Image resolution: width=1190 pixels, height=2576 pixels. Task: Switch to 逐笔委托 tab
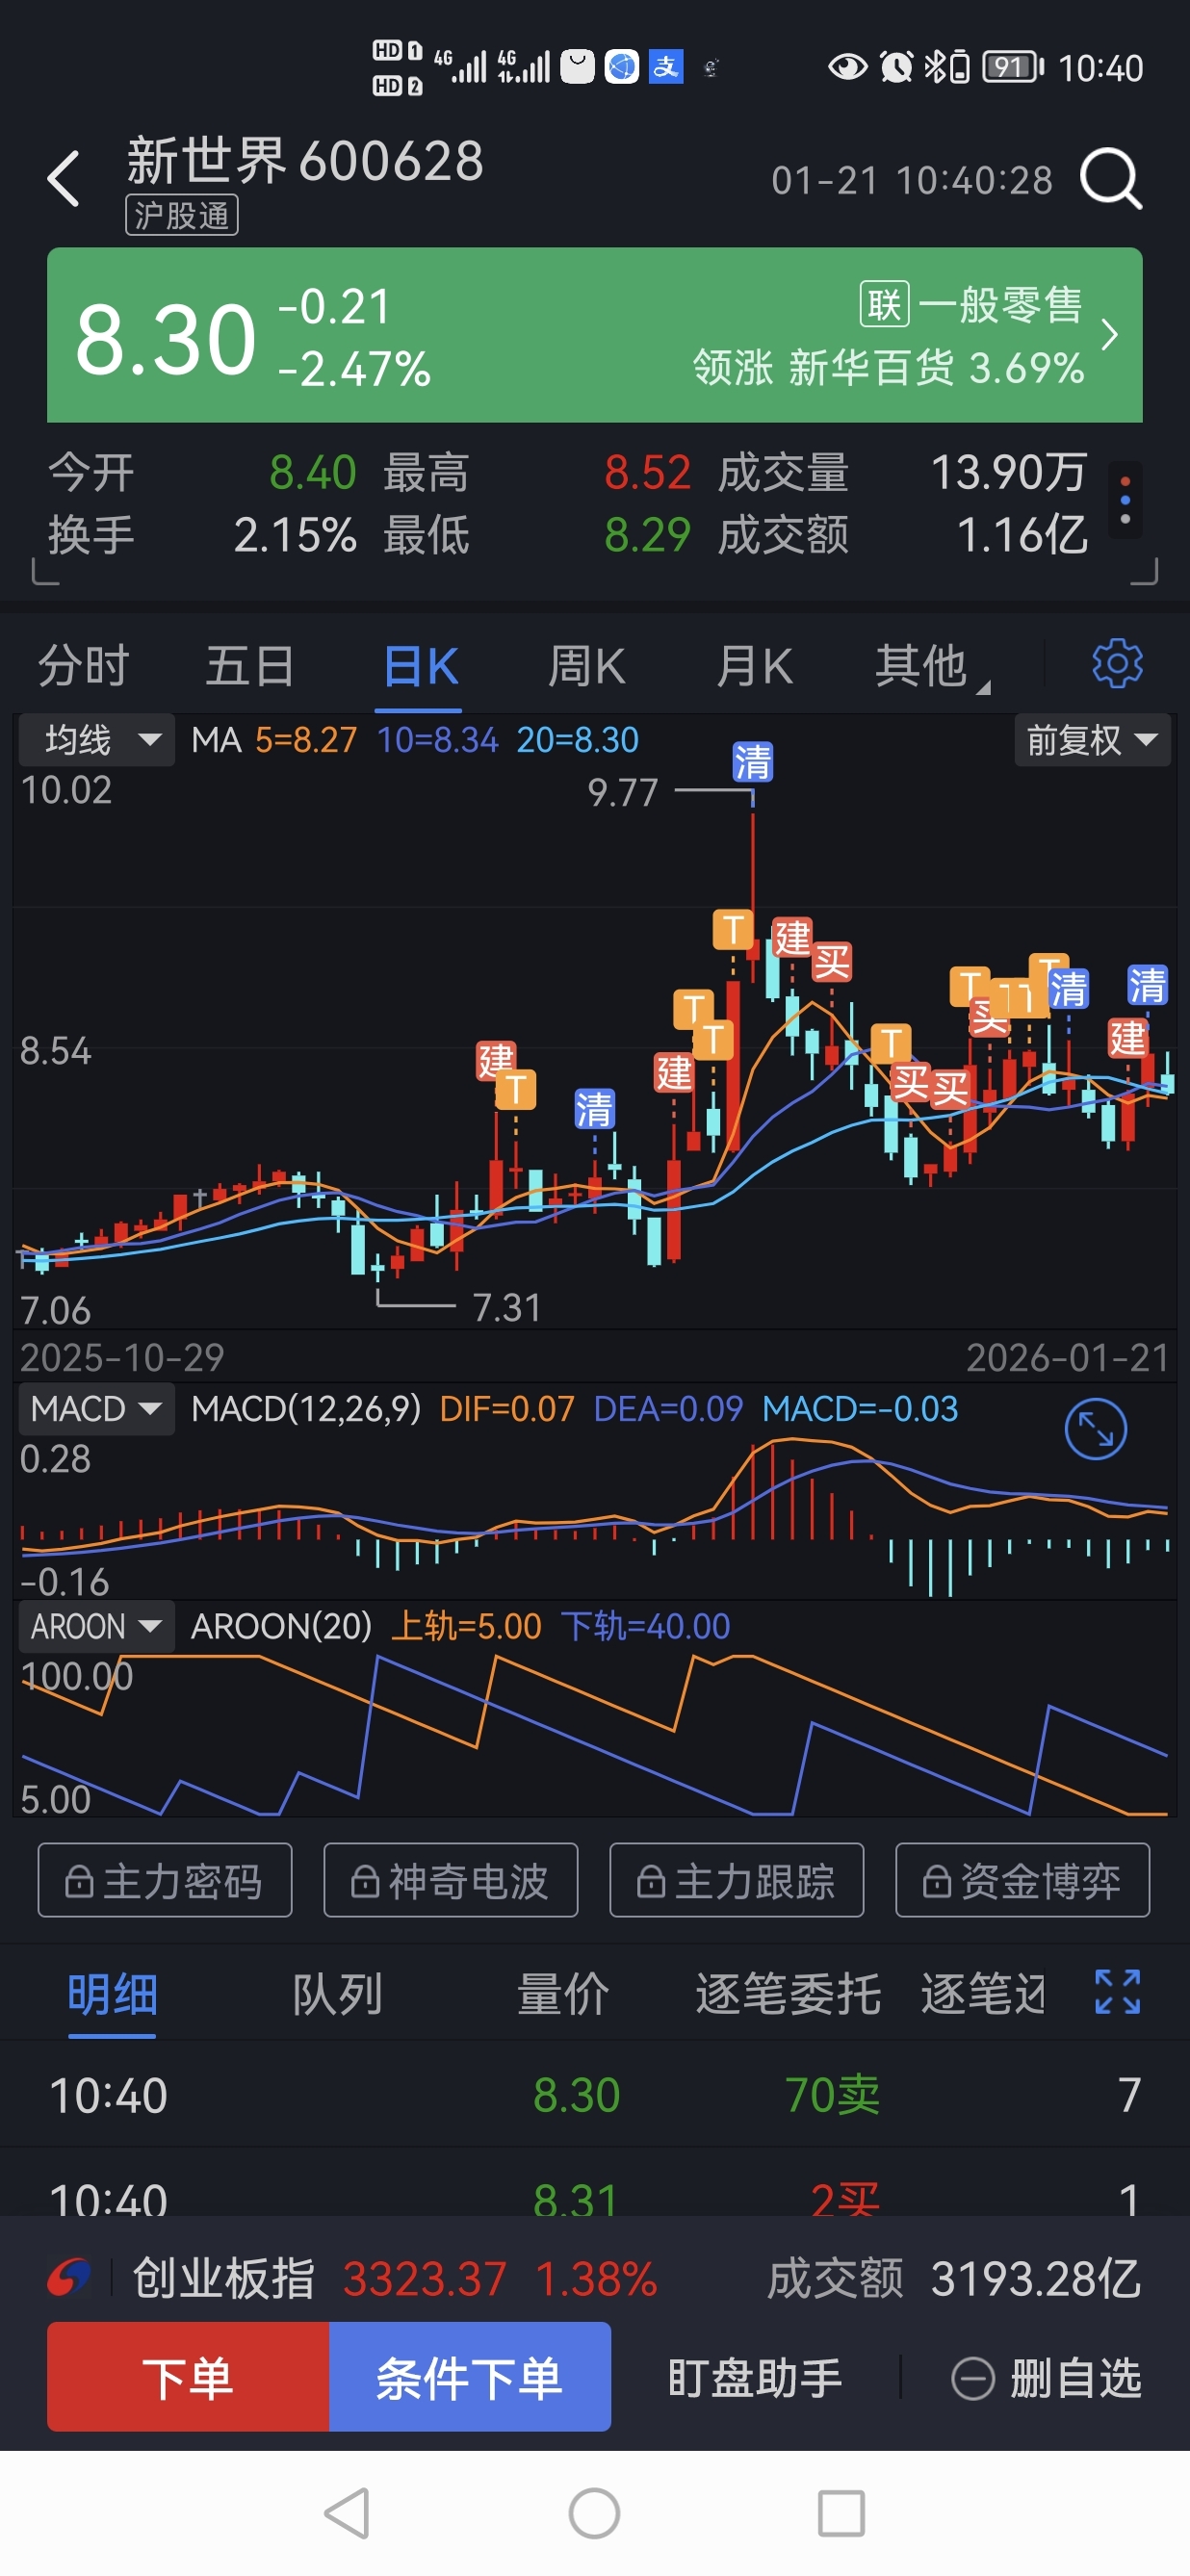coord(788,1994)
